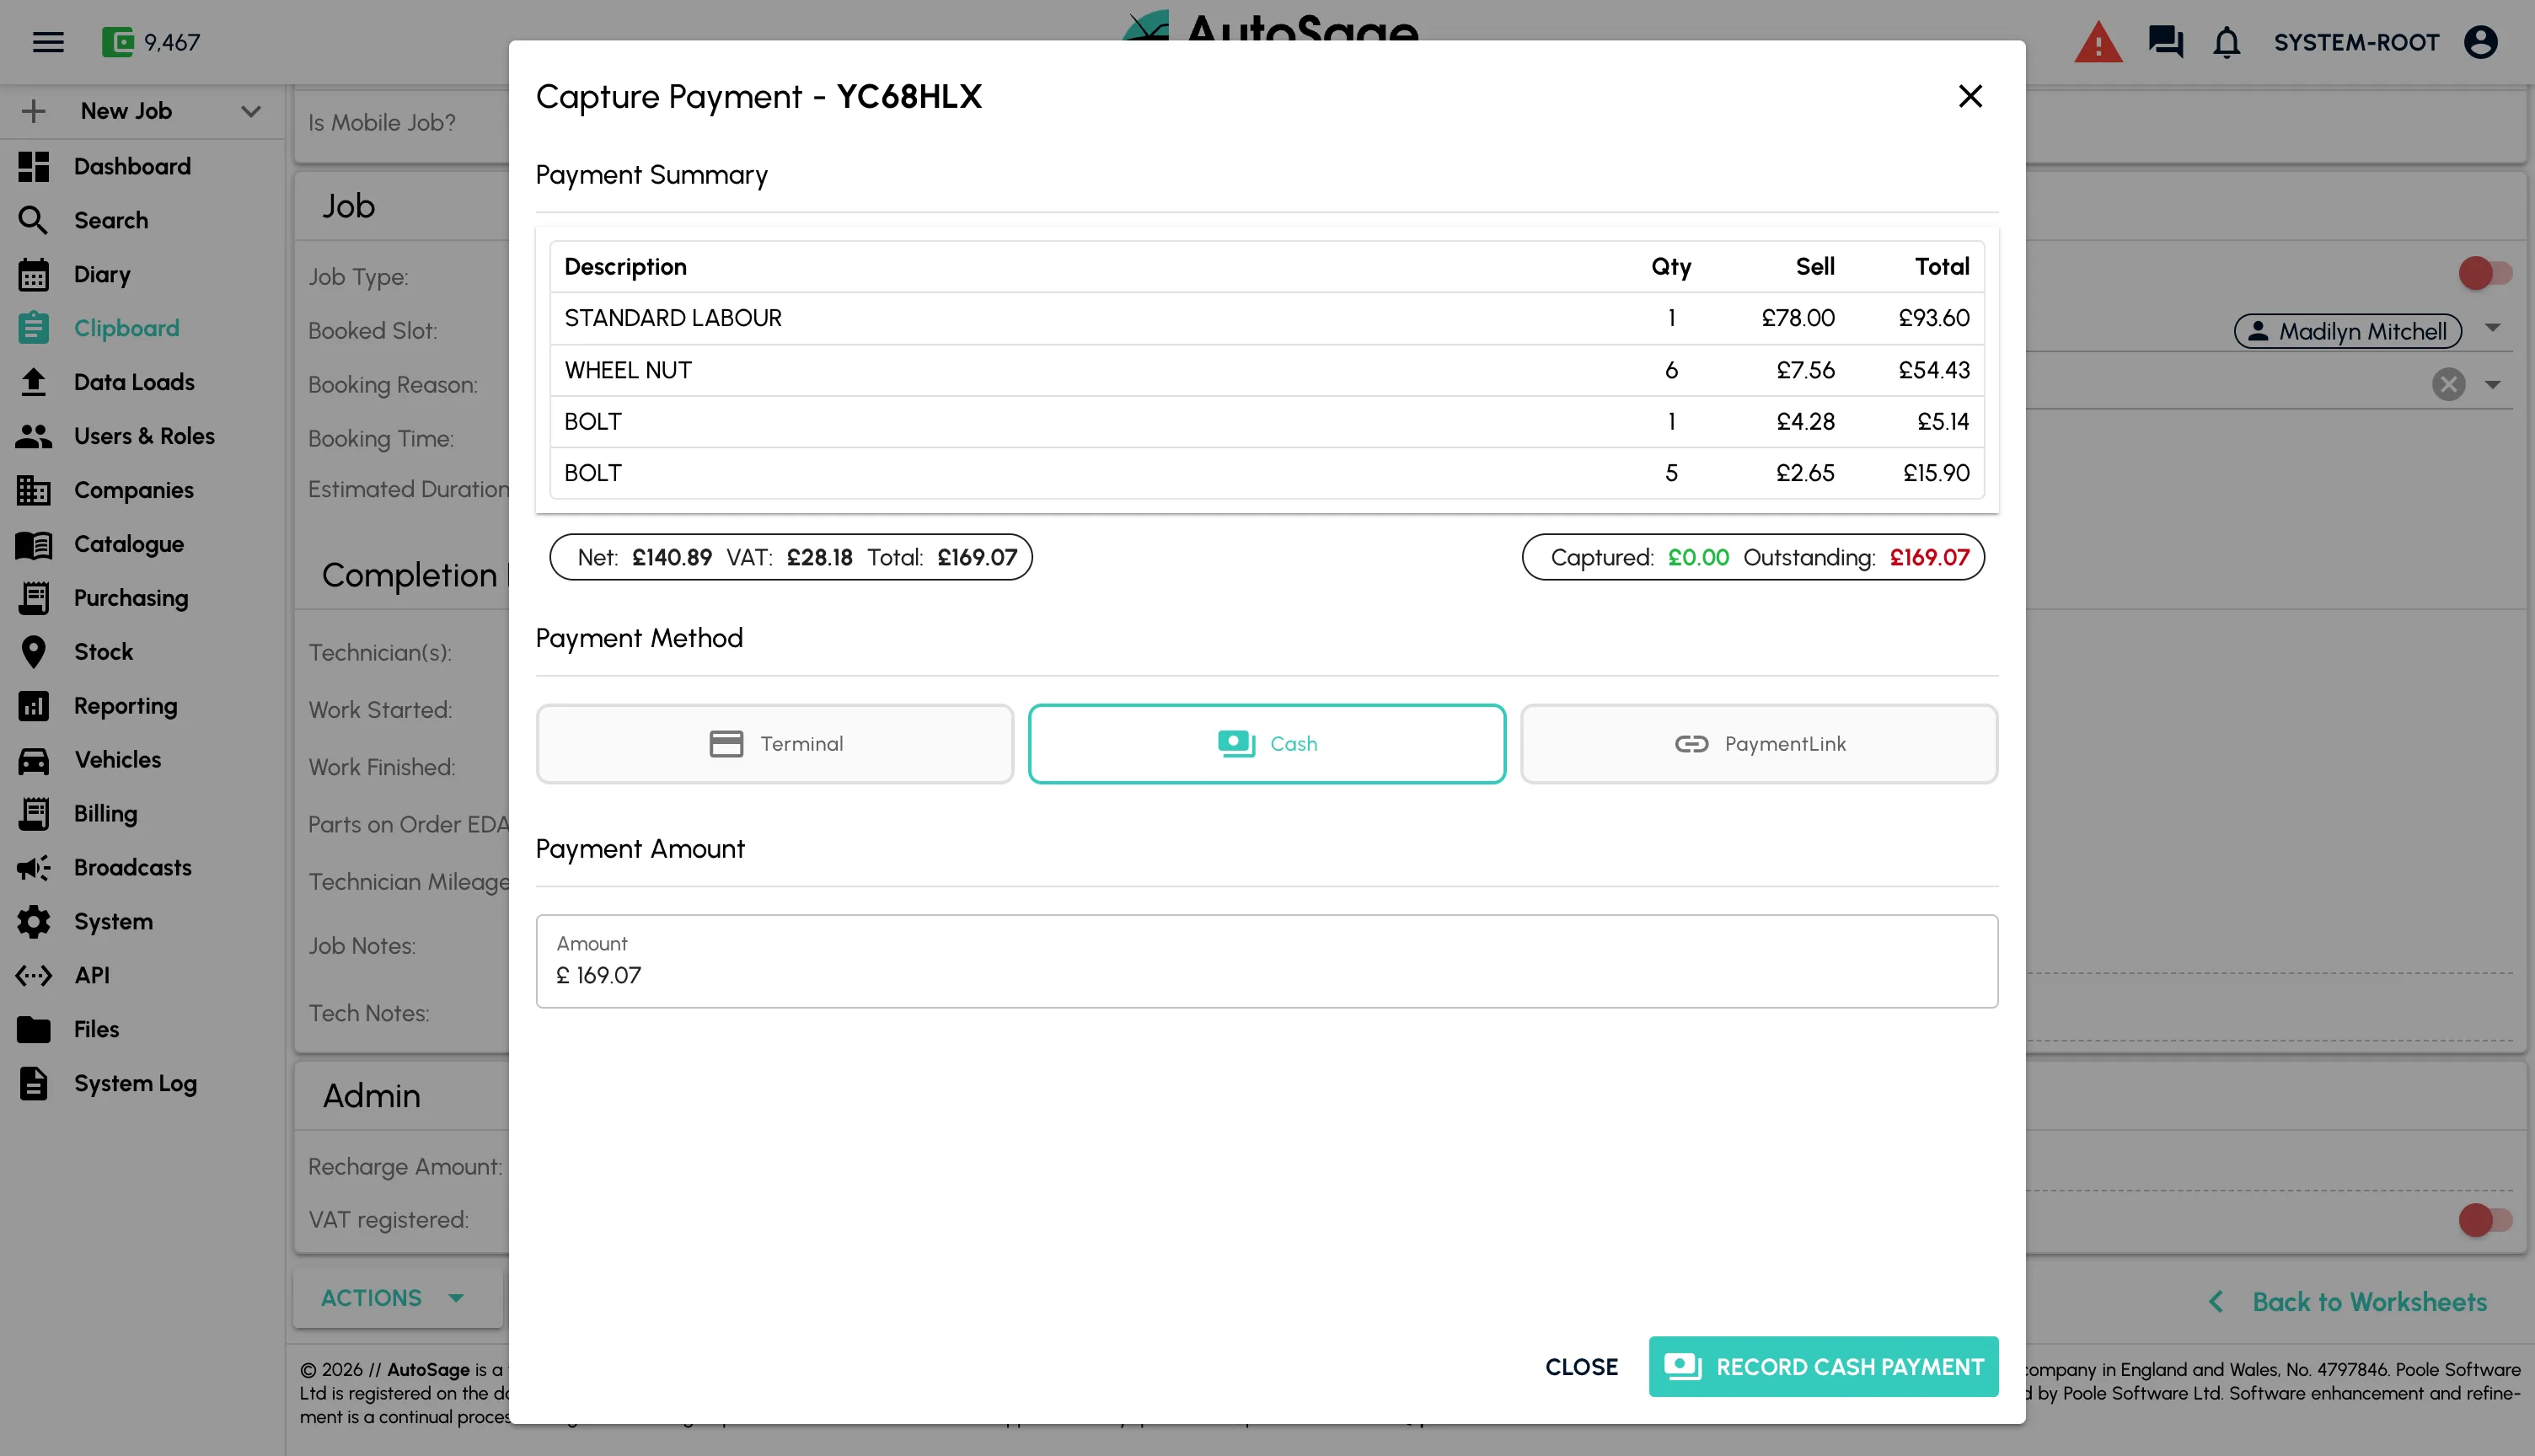Open Dashboard from the sidebar
Image resolution: width=2535 pixels, height=1456 pixels.
(132, 166)
